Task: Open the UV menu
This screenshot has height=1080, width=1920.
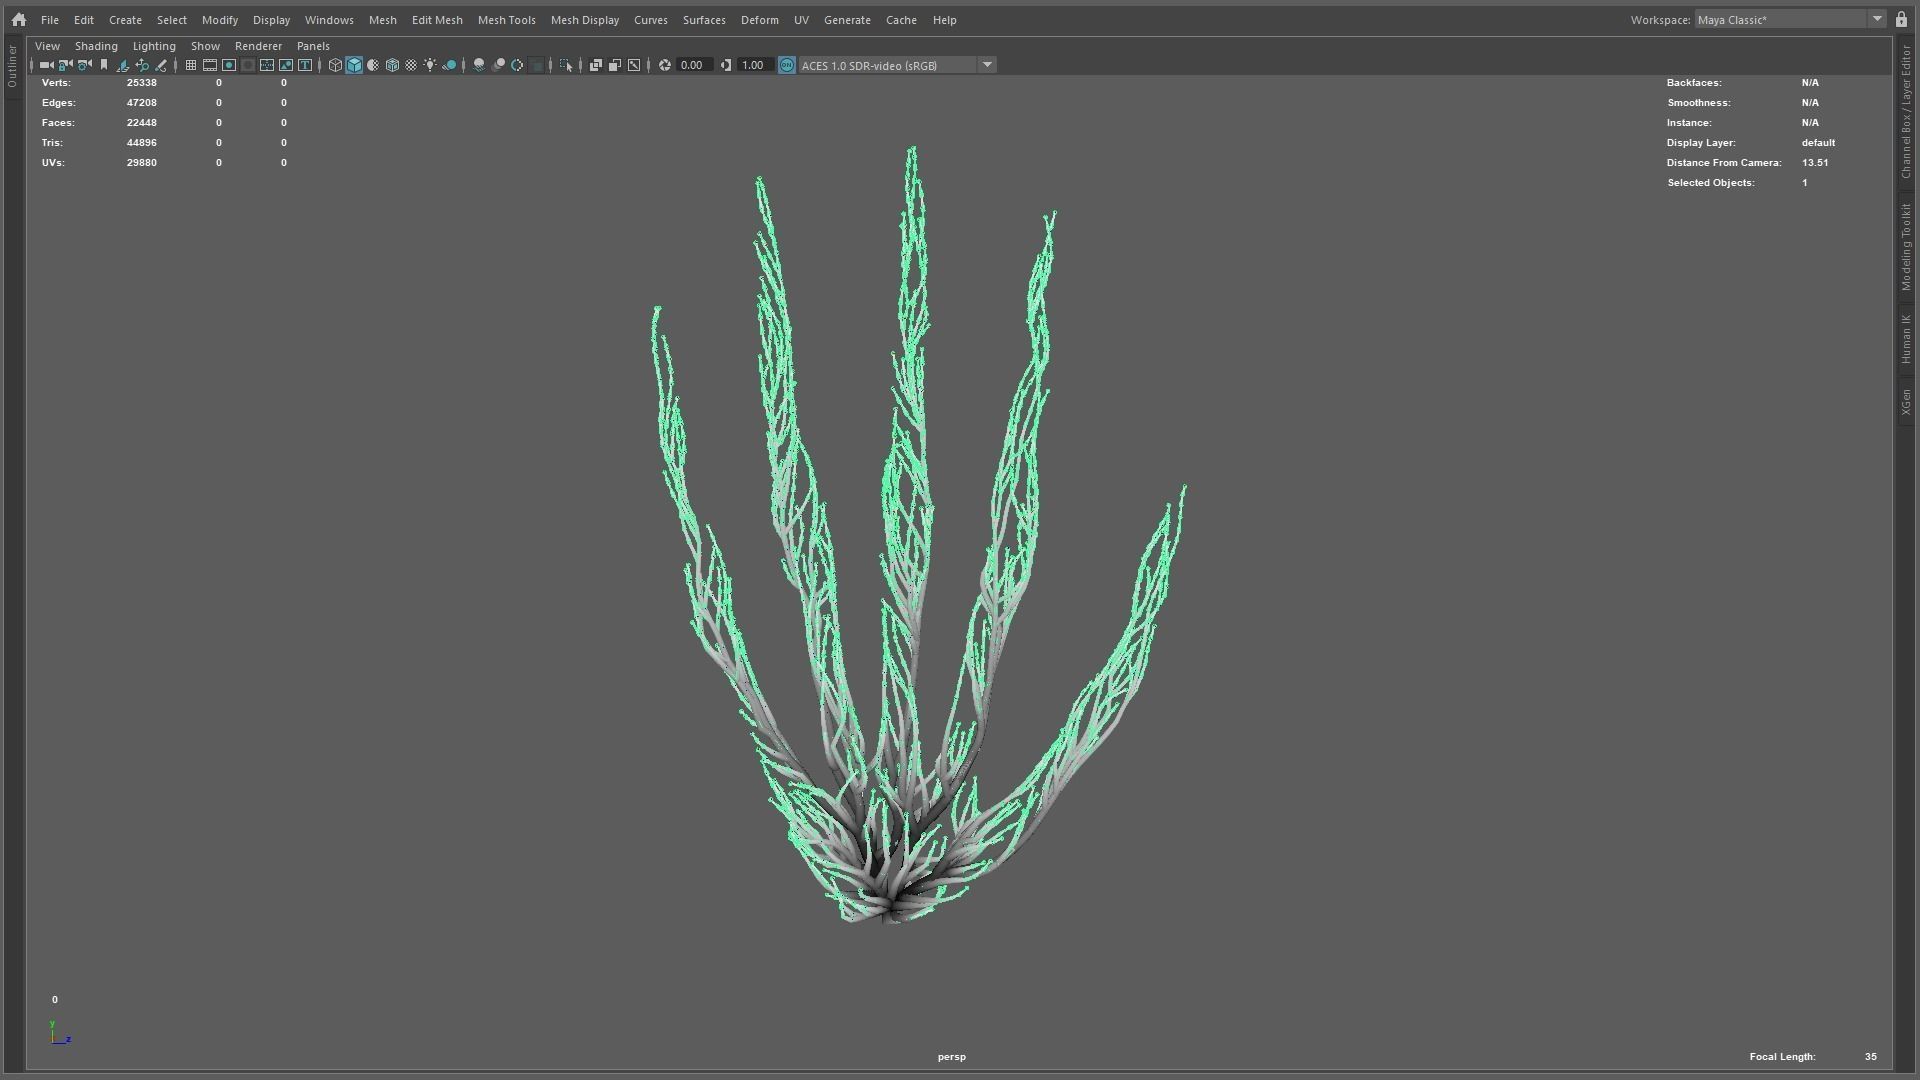Action: 801,20
